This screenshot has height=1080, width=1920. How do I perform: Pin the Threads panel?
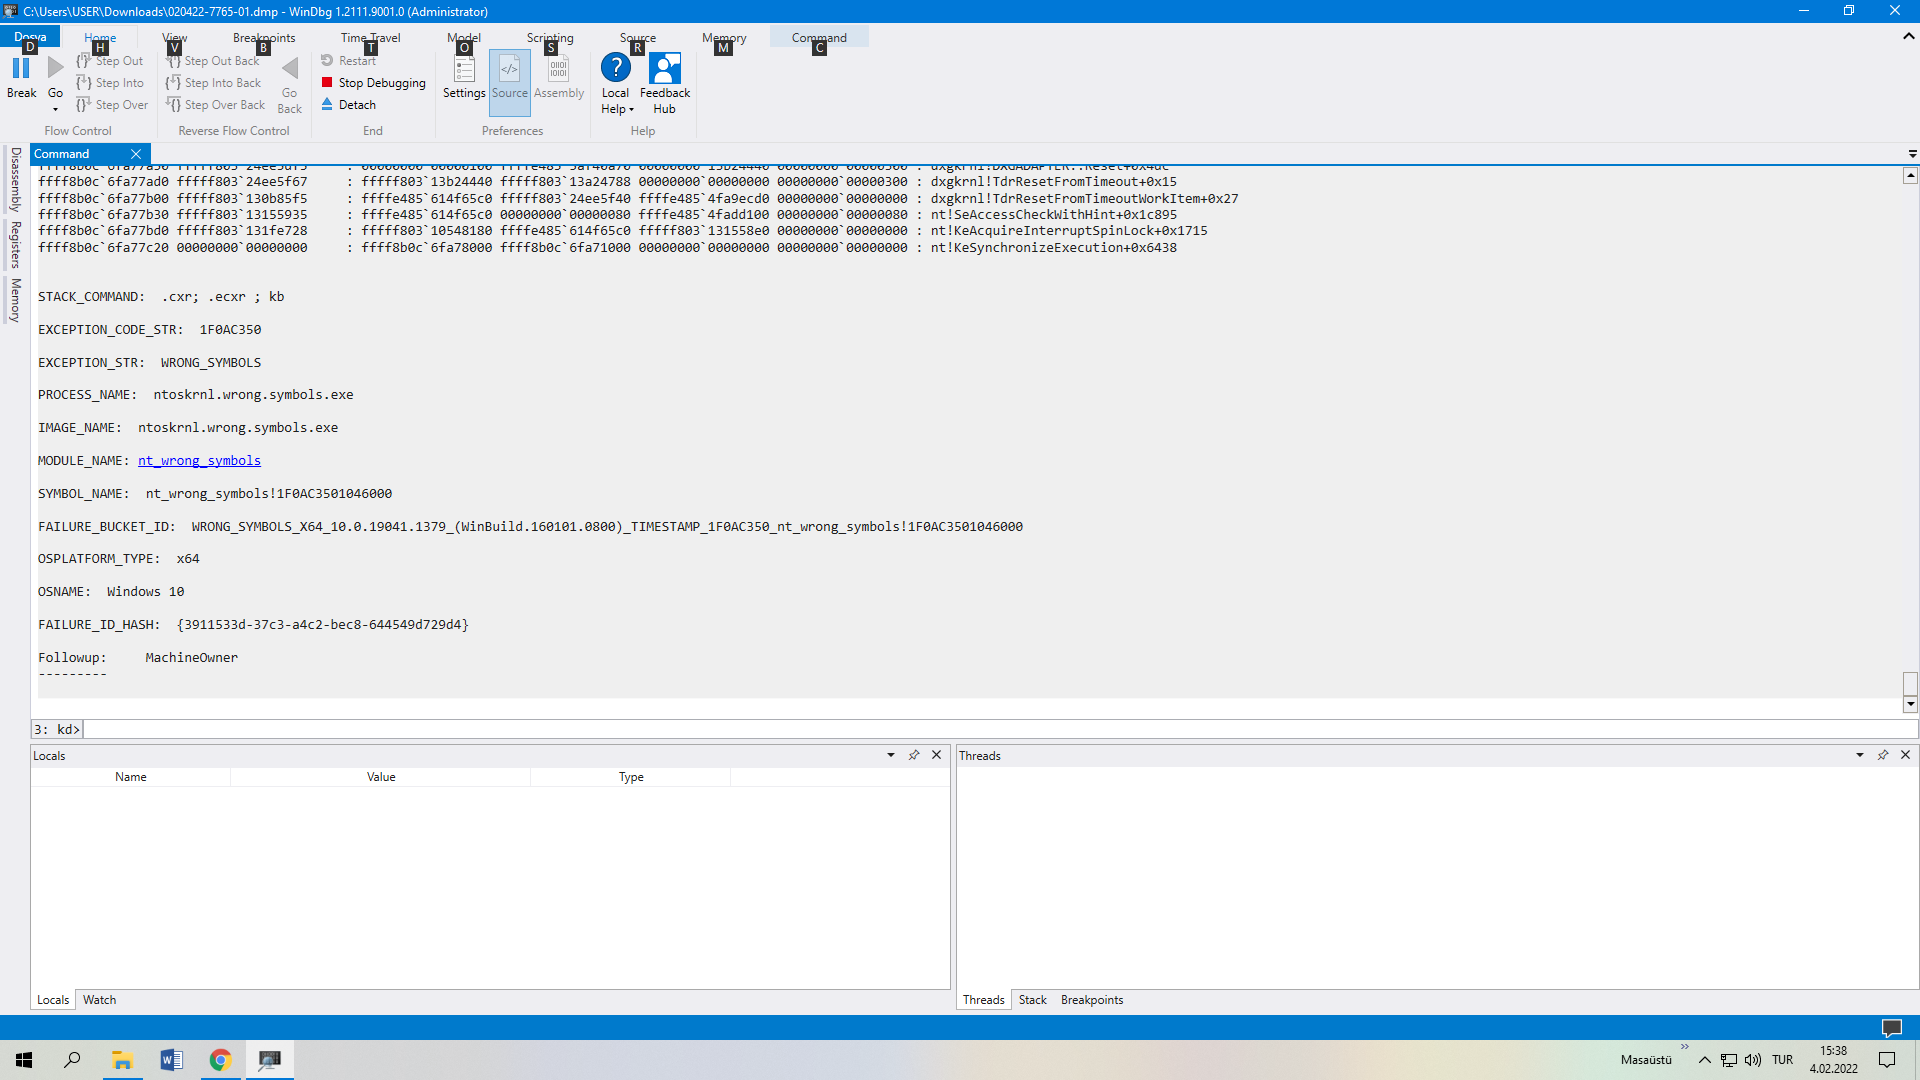pos(1882,755)
